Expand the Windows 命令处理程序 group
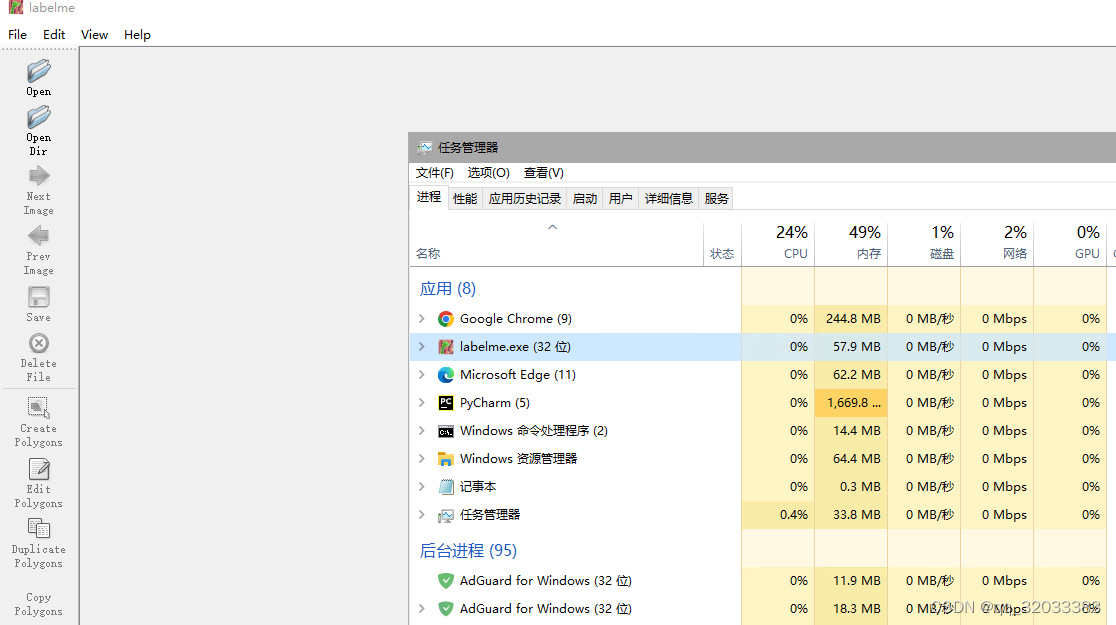1116x625 pixels. coord(421,431)
